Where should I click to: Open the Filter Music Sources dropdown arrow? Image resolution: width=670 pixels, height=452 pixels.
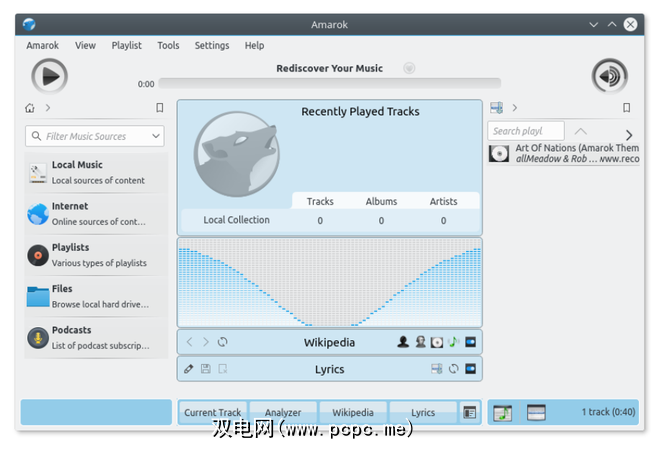[156, 136]
